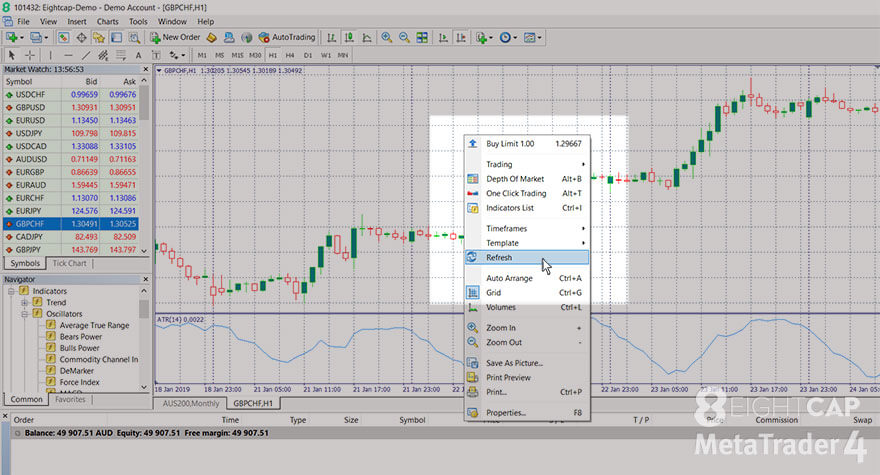Open Data Window crosshair-target icon
The width and height of the screenshot is (880, 475).
point(81,38)
